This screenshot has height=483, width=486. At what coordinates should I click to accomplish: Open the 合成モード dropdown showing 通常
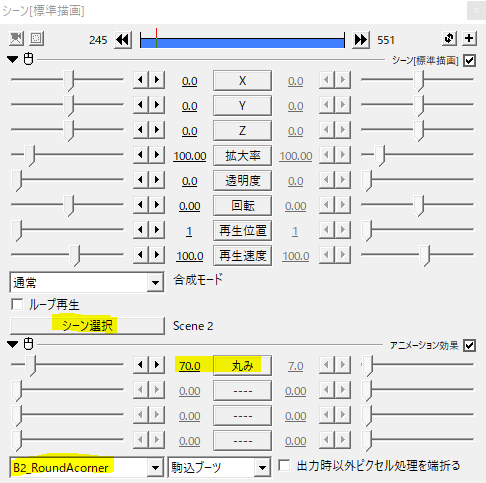click(87, 283)
